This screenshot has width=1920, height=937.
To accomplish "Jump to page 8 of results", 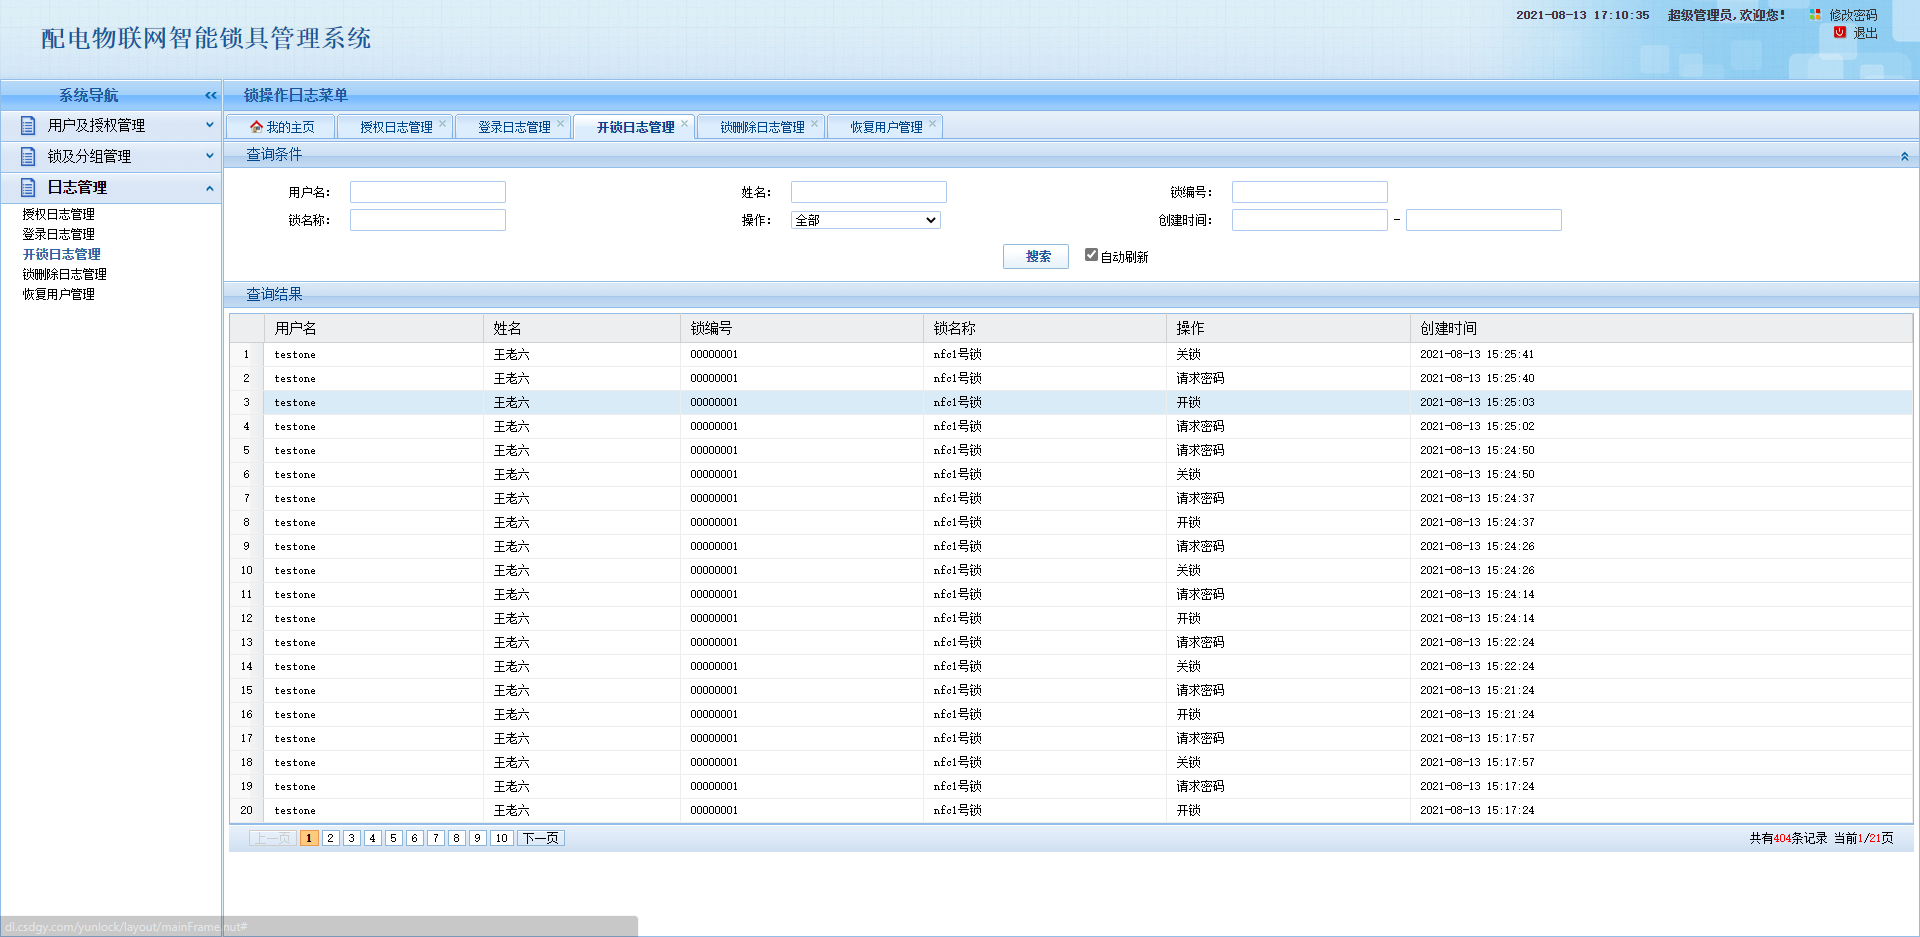I will point(456,838).
